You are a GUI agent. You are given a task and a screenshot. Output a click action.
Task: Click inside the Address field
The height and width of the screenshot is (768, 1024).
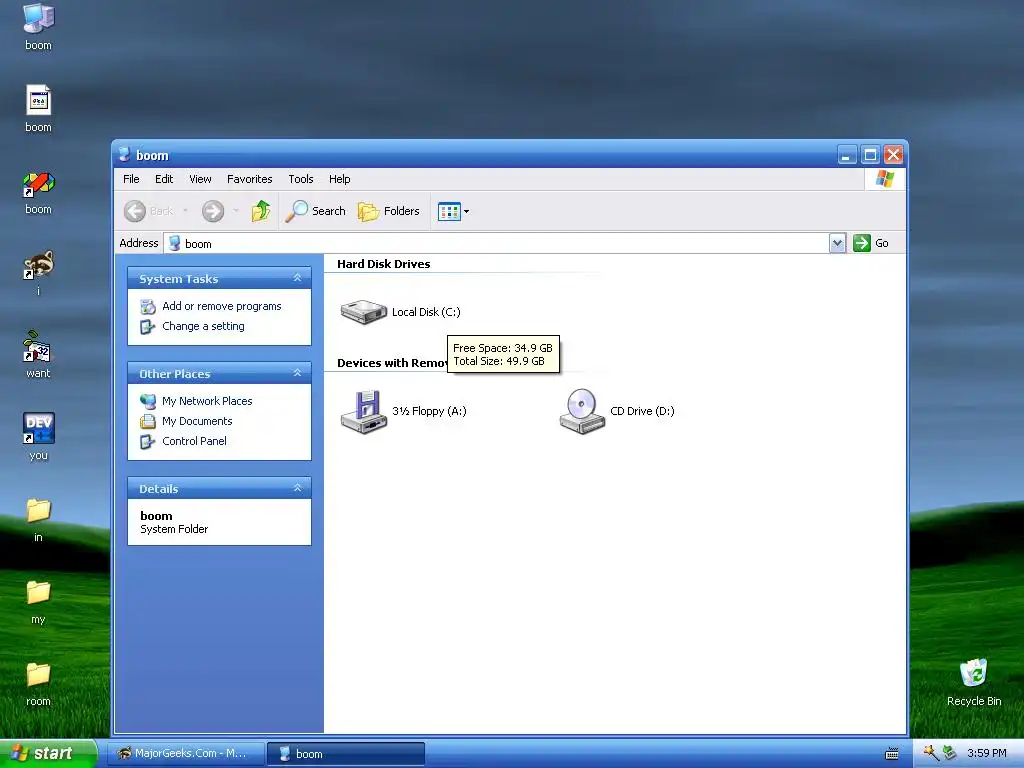click(496, 243)
